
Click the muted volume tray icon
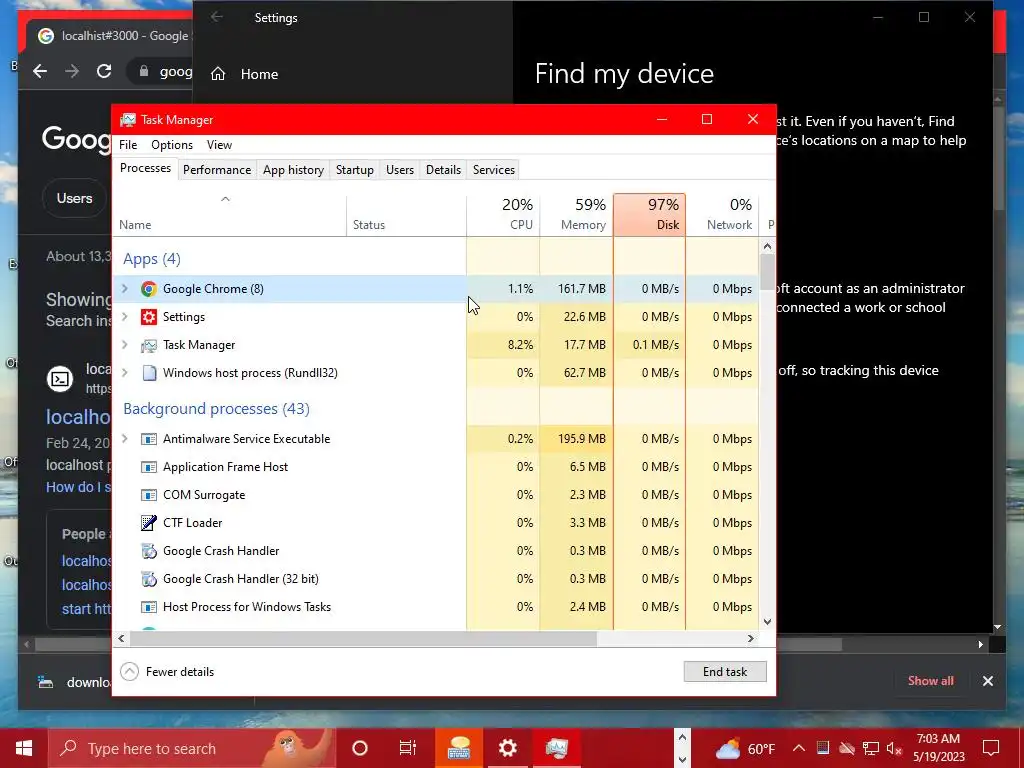pos(894,748)
